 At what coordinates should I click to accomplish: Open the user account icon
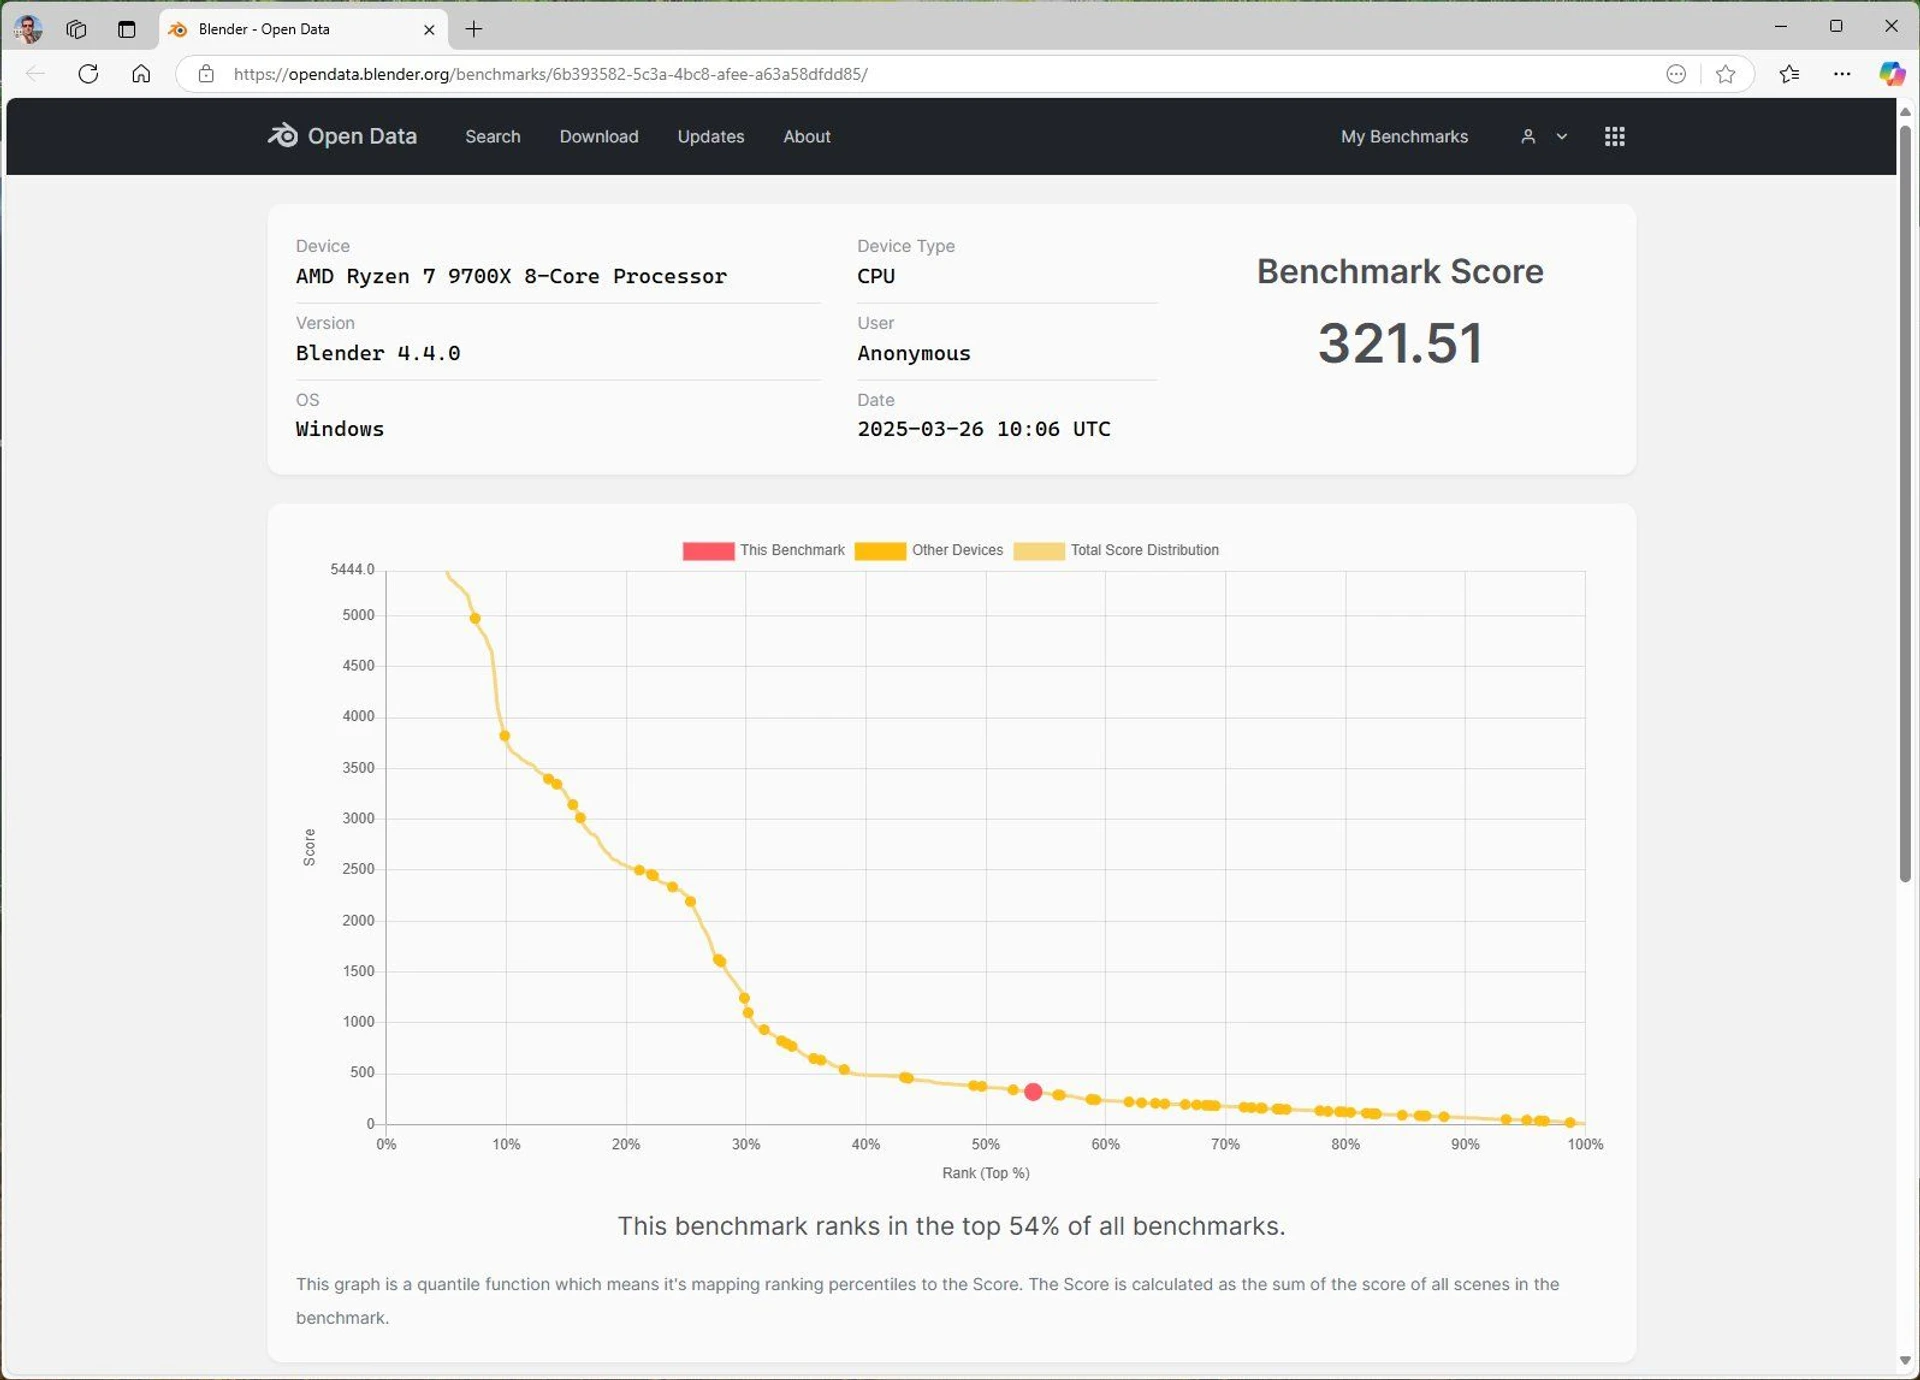(1528, 136)
